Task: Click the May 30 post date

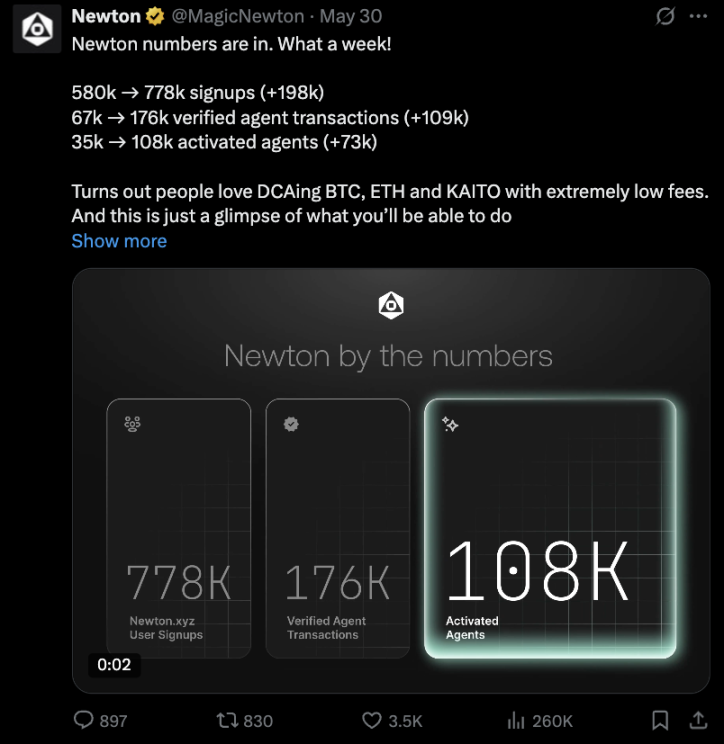Action: 350,17
